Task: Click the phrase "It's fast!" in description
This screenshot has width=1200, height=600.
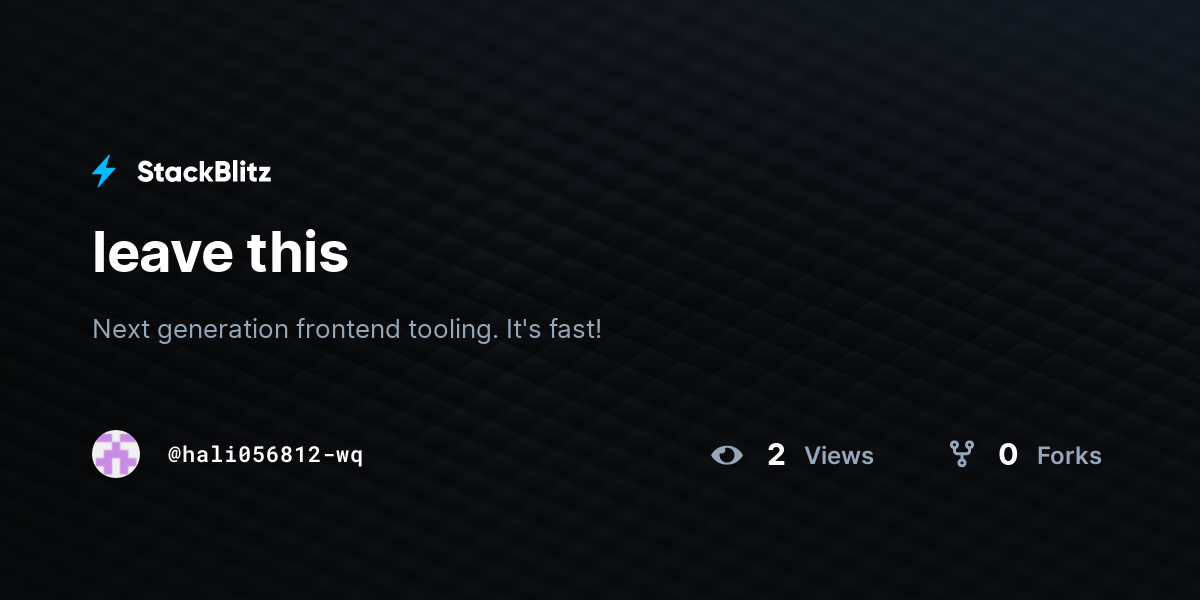Action: coord(554,328)
